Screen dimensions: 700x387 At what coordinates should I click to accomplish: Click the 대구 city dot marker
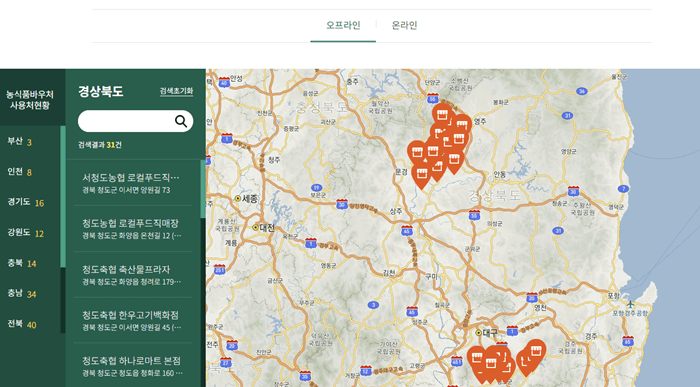(x=479, y=333)
